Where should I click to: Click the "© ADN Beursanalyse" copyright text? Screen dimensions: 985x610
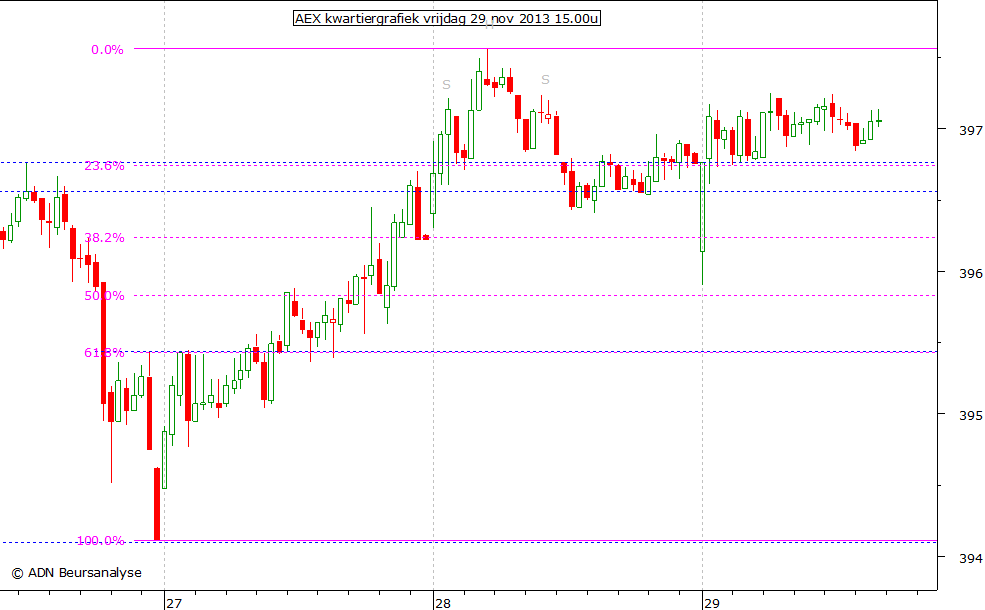tap(77, 573)
